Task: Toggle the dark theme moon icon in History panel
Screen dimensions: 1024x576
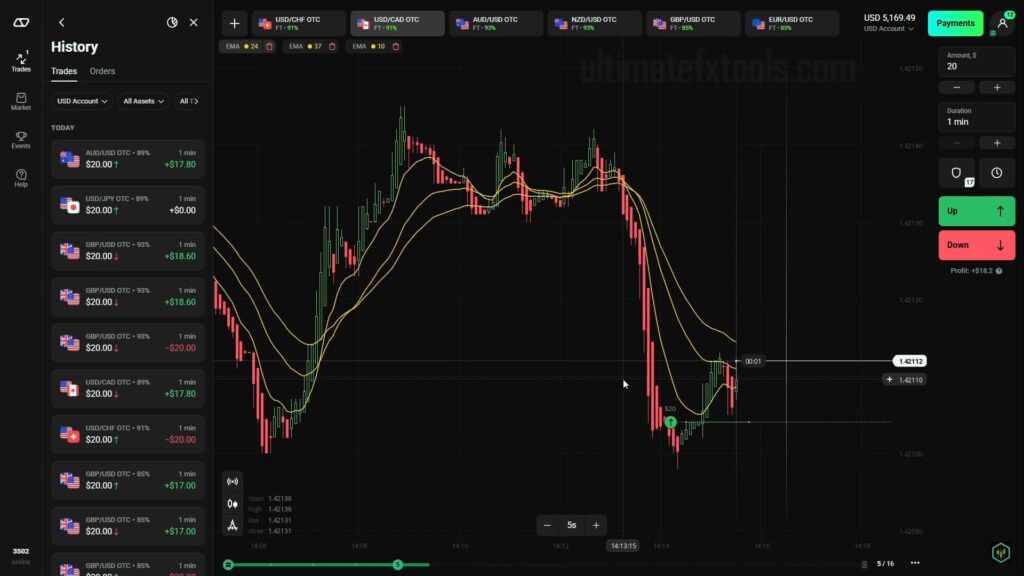Action: click(172, 22)
